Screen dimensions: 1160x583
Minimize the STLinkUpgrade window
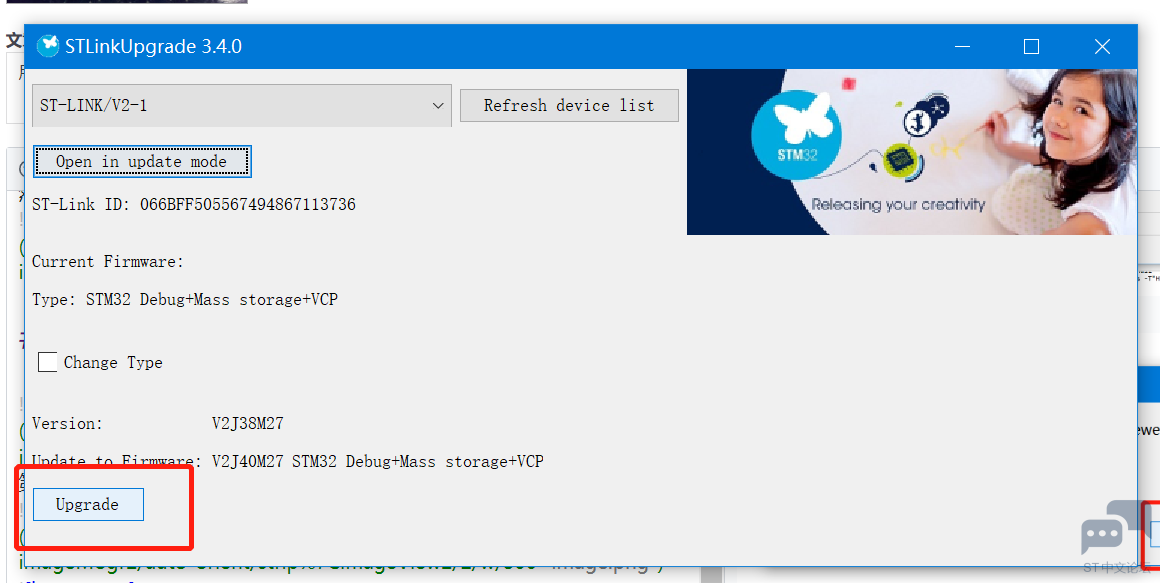[962, 47]
